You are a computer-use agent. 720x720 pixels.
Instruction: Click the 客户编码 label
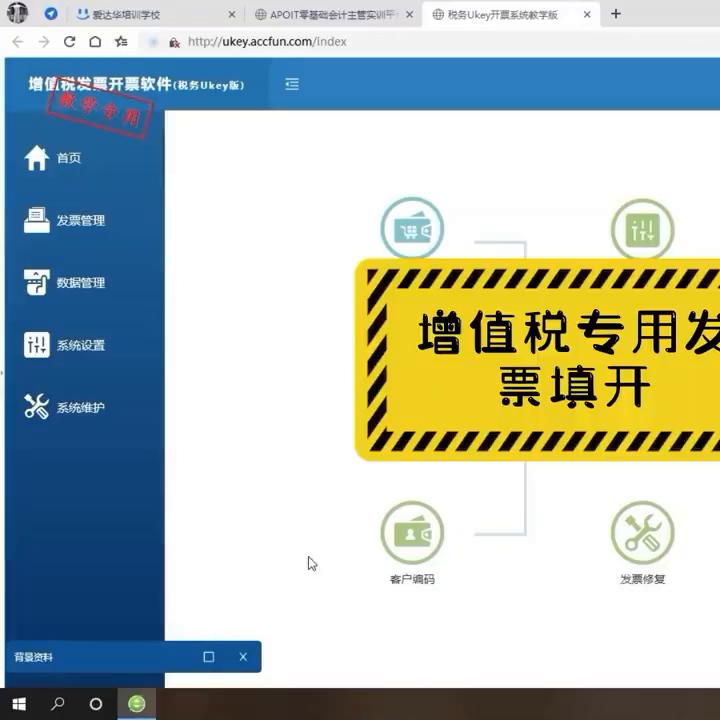pos(412,579)
